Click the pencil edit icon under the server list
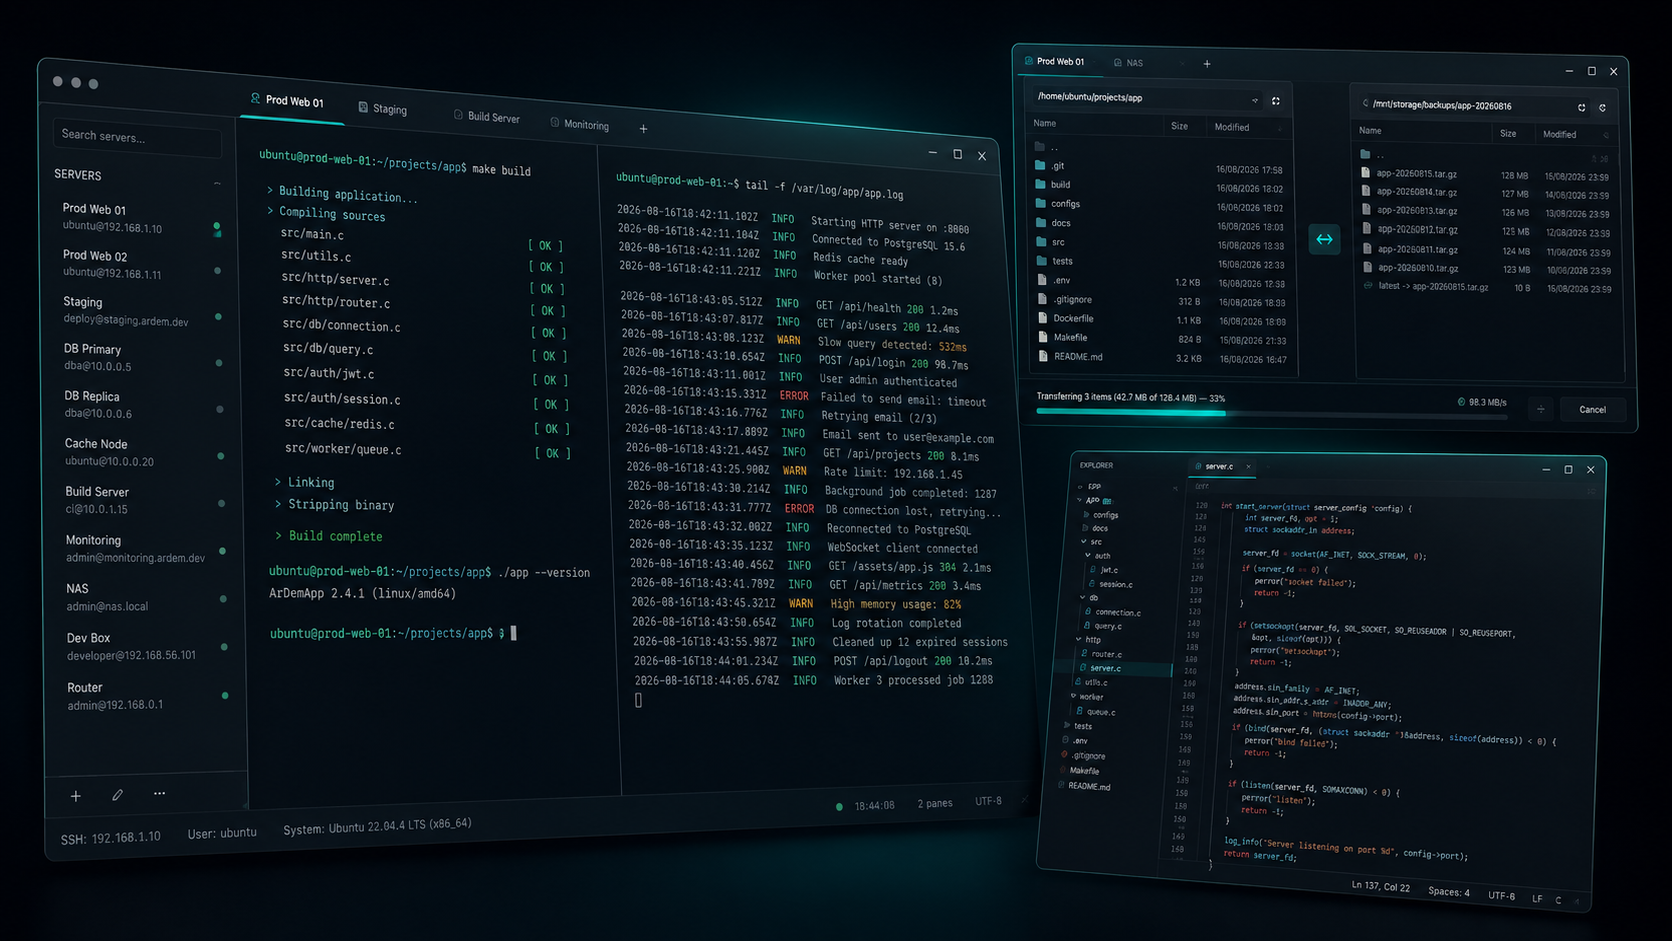The width and height of the screenshot is (1672, 941). coord(118,795)
